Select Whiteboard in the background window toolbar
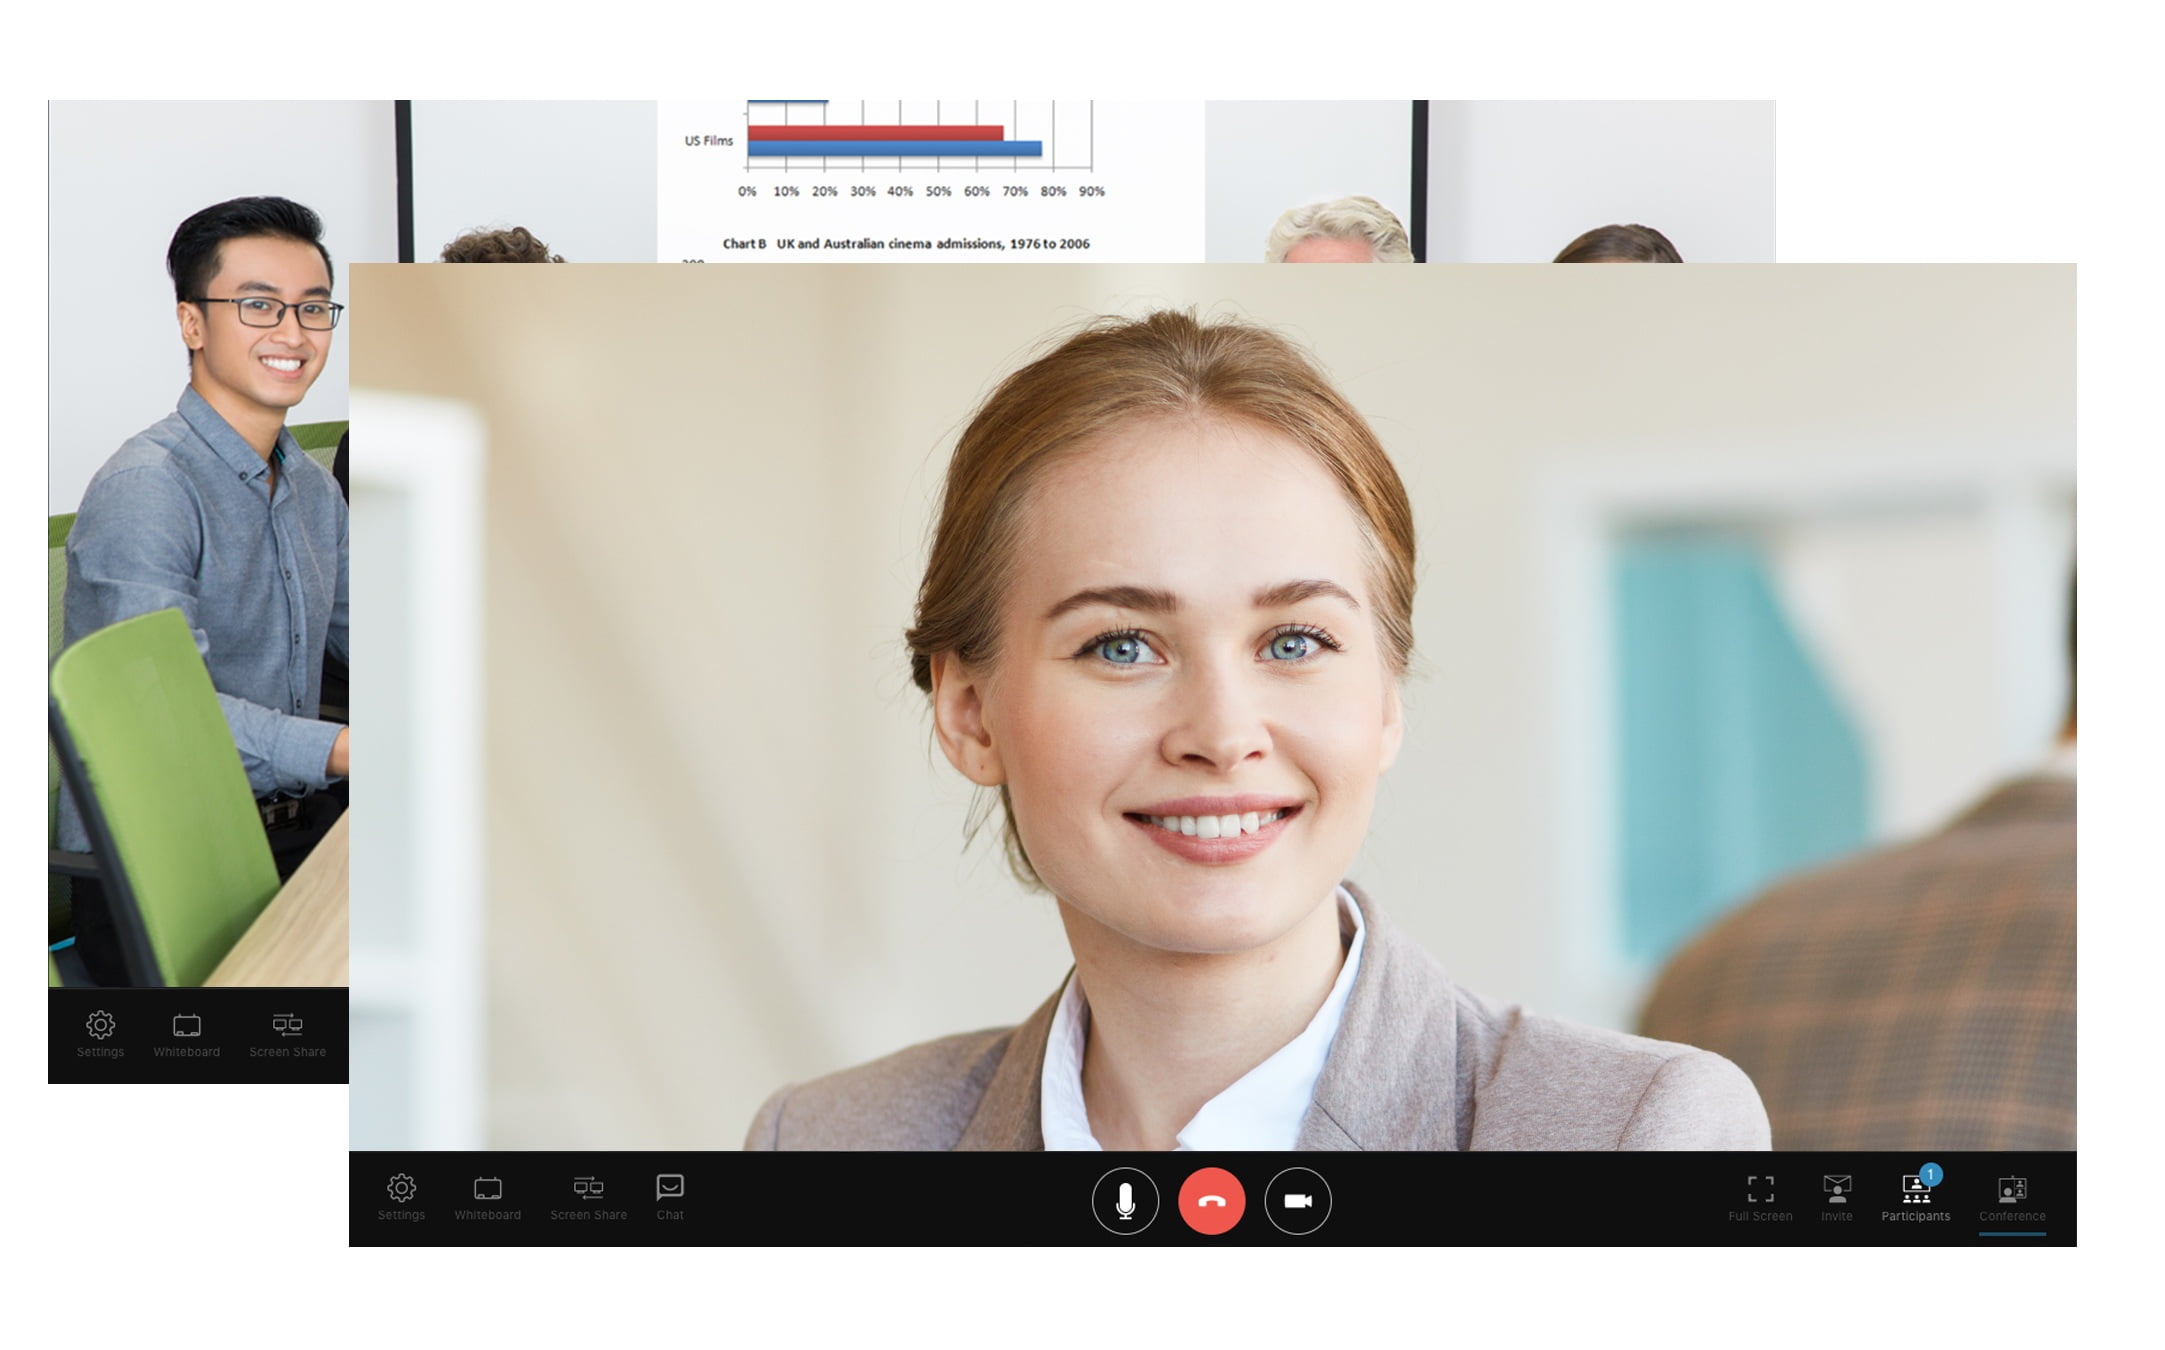This screenshot has width=2165, height=1350. pos(186,1034)
